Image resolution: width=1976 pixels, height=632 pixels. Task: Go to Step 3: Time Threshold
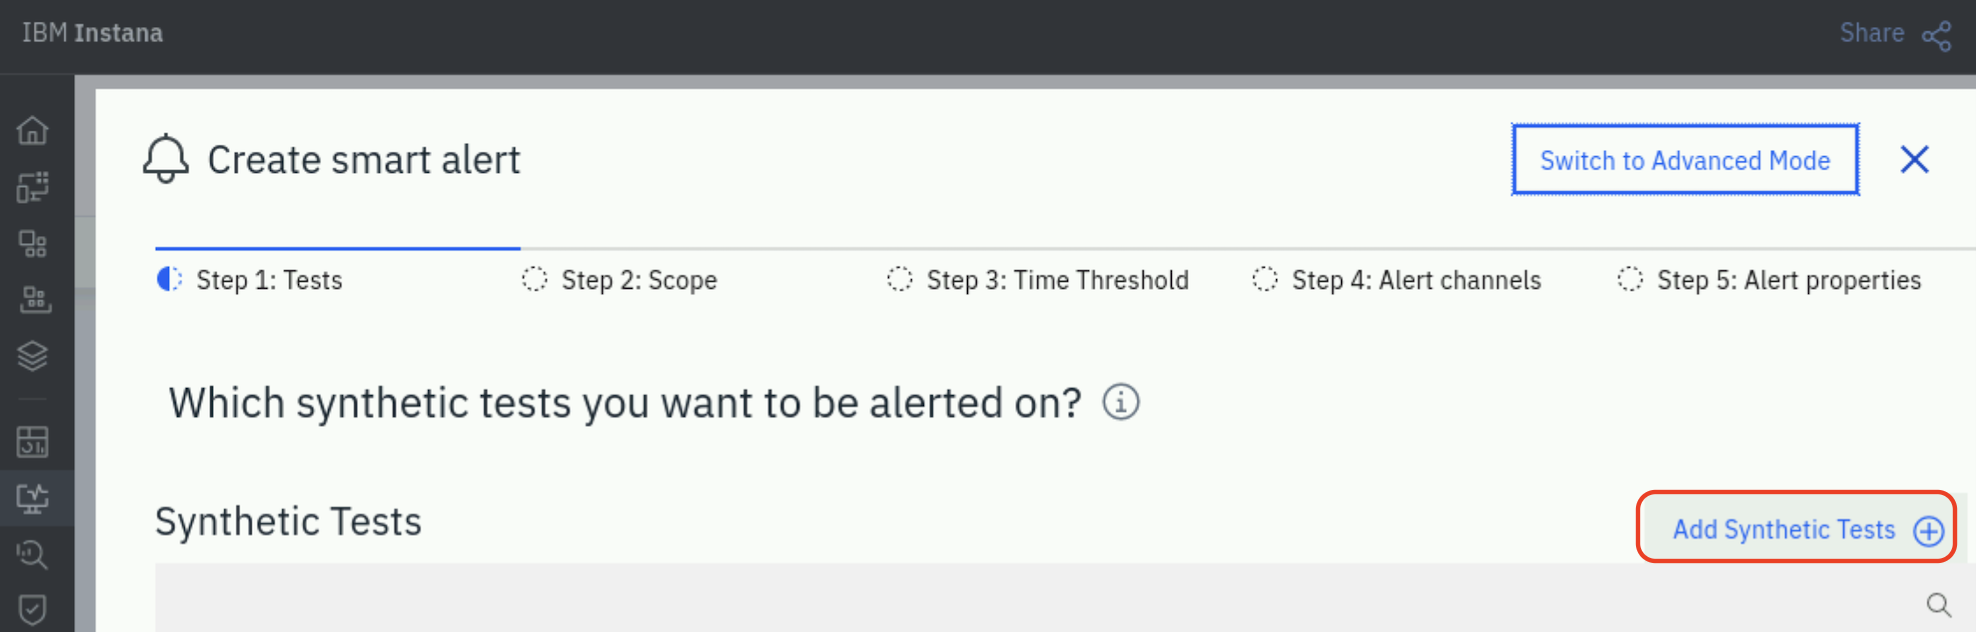pyautogui.click(x=1038, y=280)
